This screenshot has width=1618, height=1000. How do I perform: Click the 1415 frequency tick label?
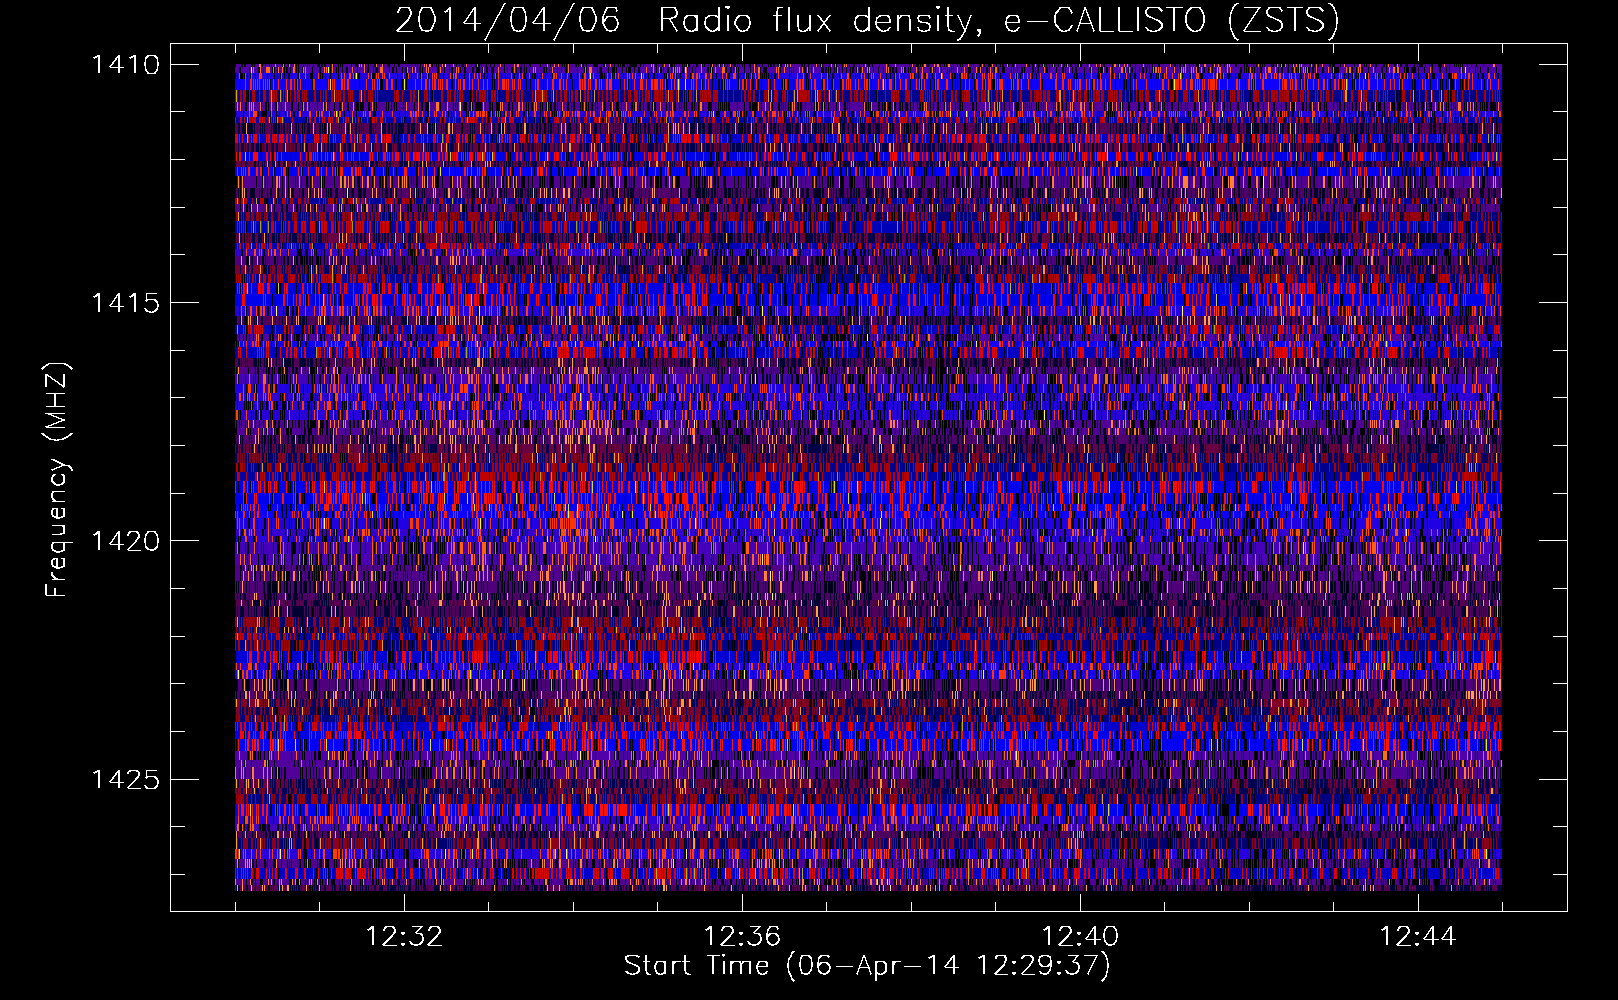point(125,303)
